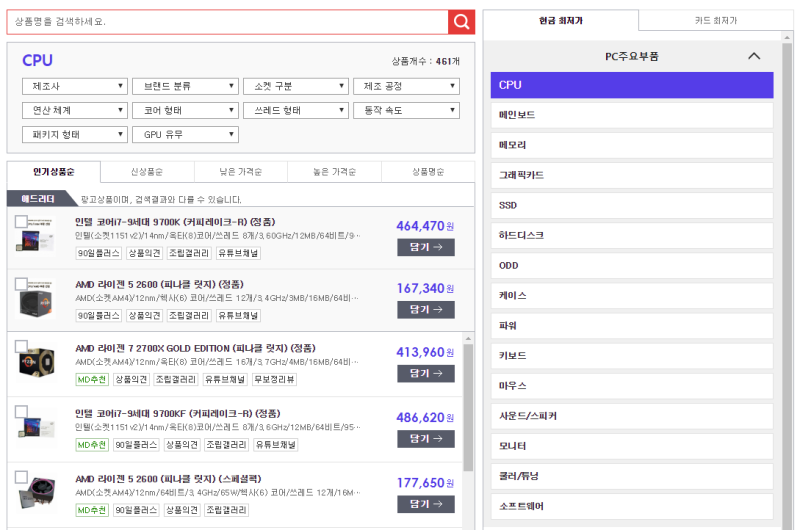Select 그래픽카드 category
This screenshot has height=530, width=800.
click(x=632, y=175)
